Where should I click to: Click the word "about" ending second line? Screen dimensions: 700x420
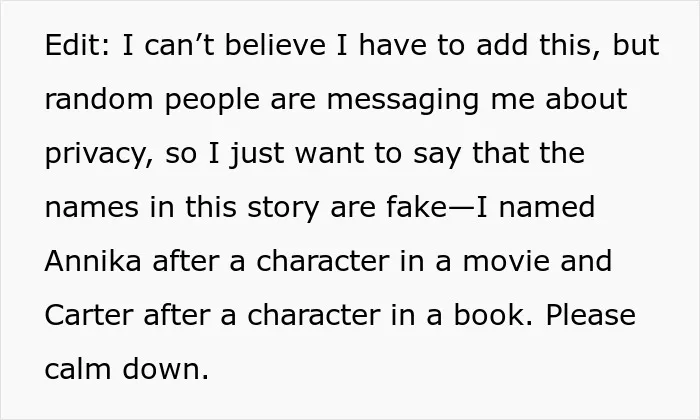coord(586,99)
